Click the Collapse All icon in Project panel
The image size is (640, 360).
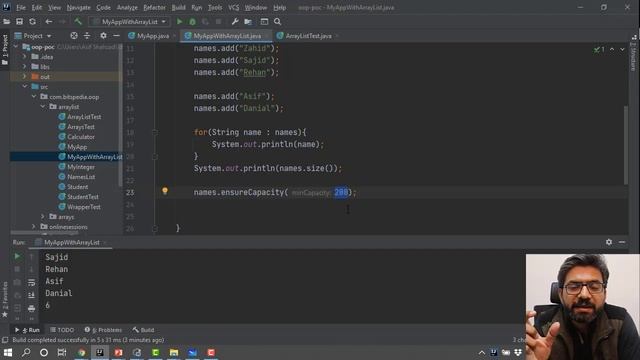pyautogui.click(x=87, y=36)
